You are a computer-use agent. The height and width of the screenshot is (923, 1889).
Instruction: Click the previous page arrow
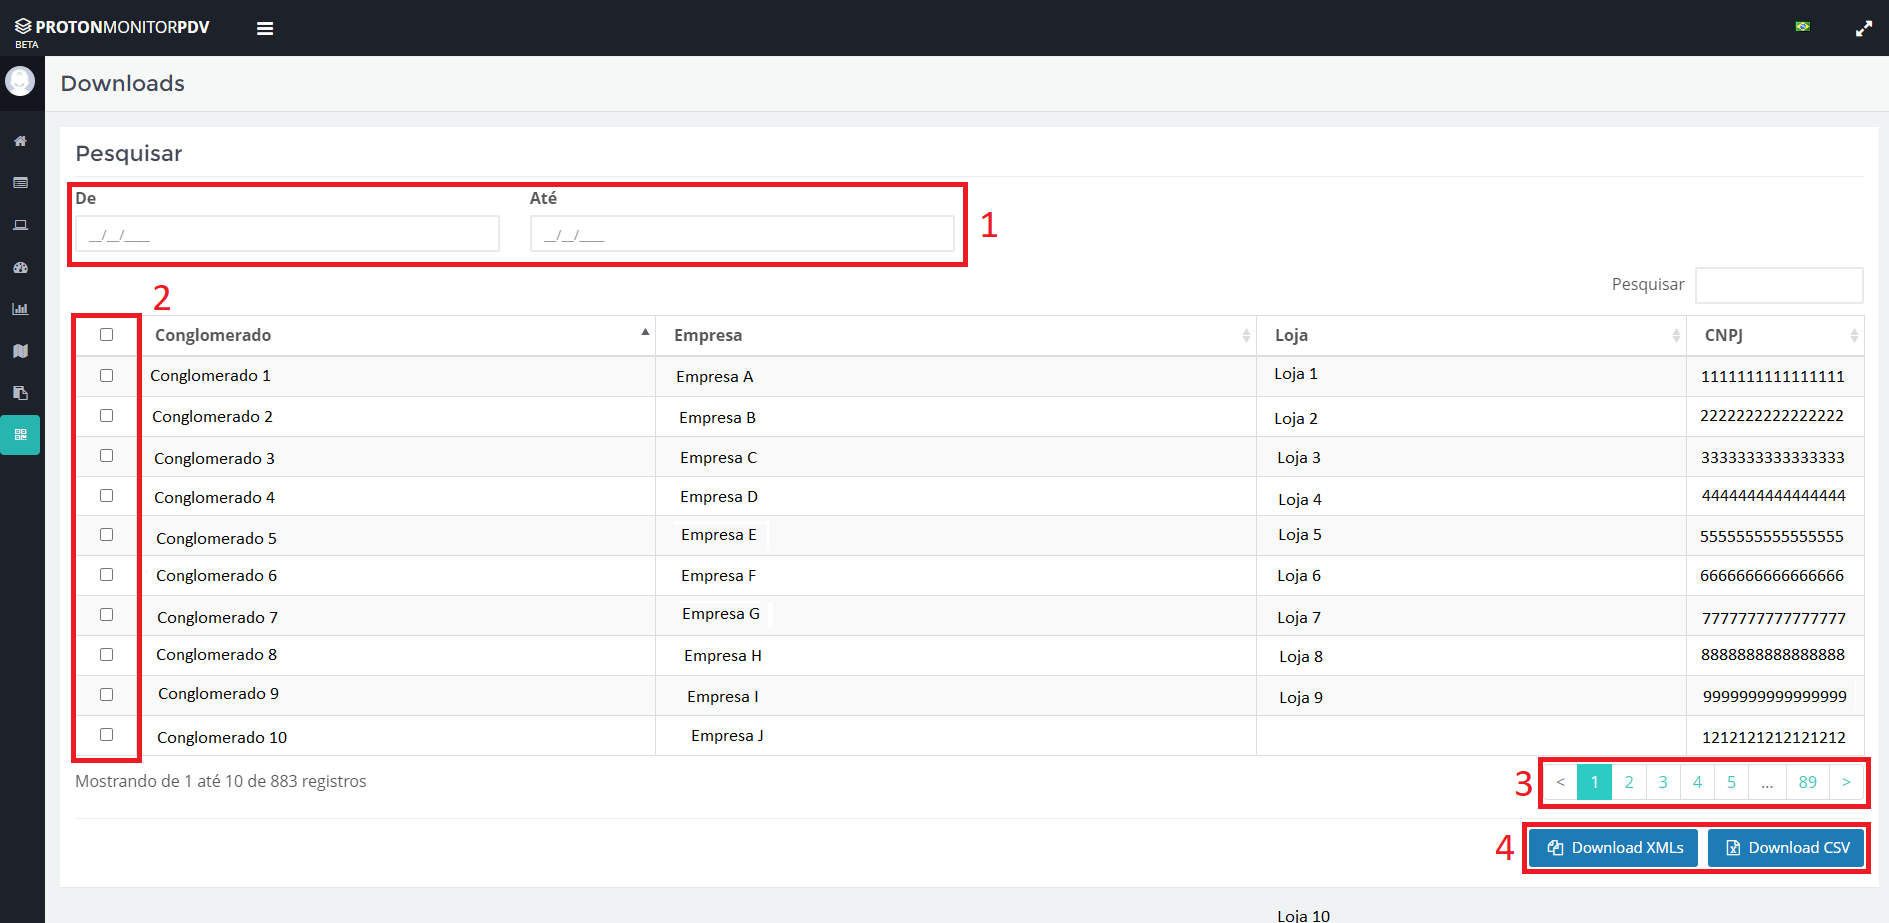pos(1560,782)
